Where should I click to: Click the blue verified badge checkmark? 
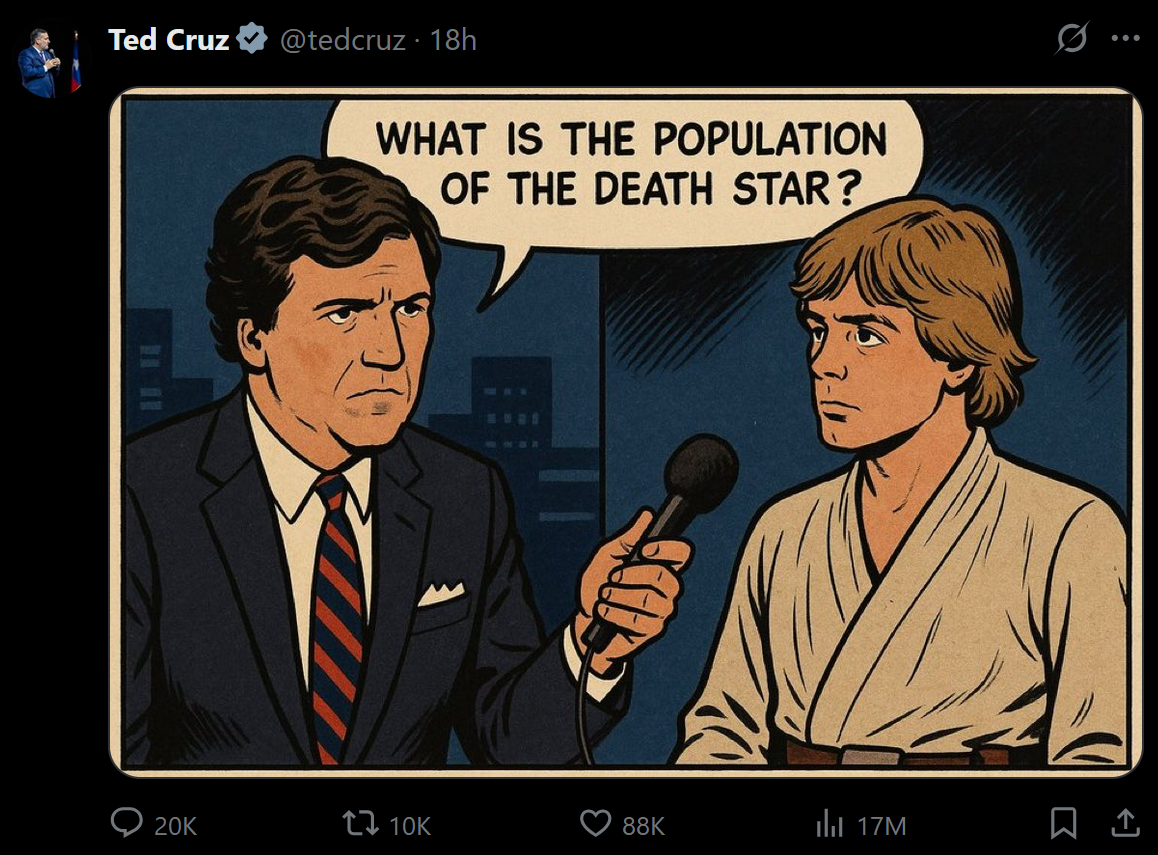point(252,39)
